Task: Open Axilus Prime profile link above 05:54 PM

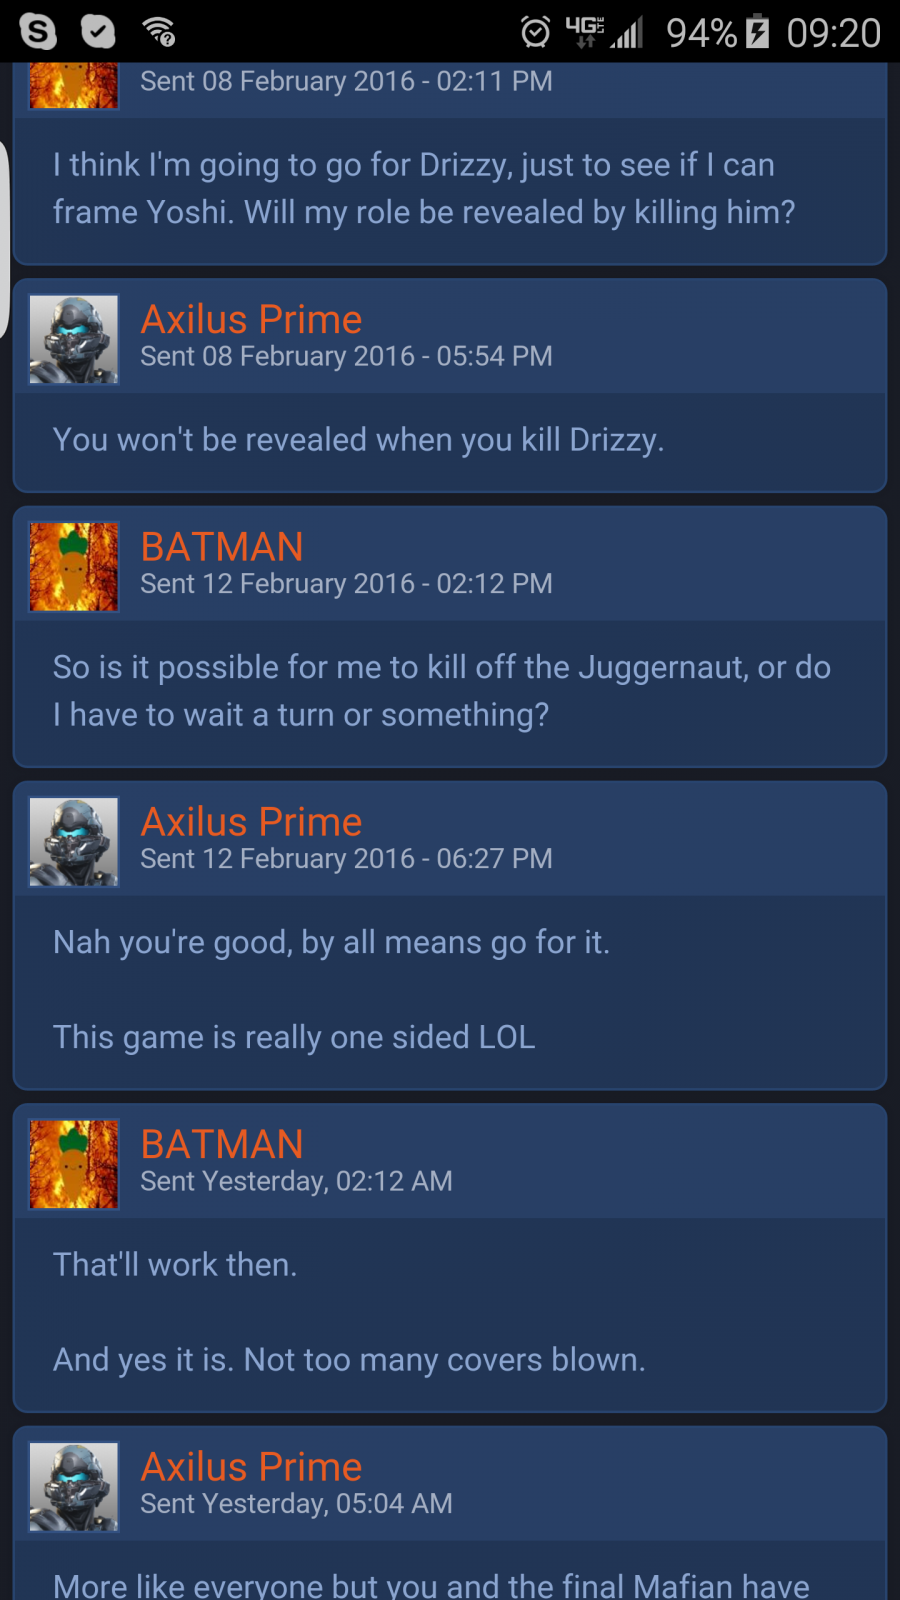Action: [251, 319]
